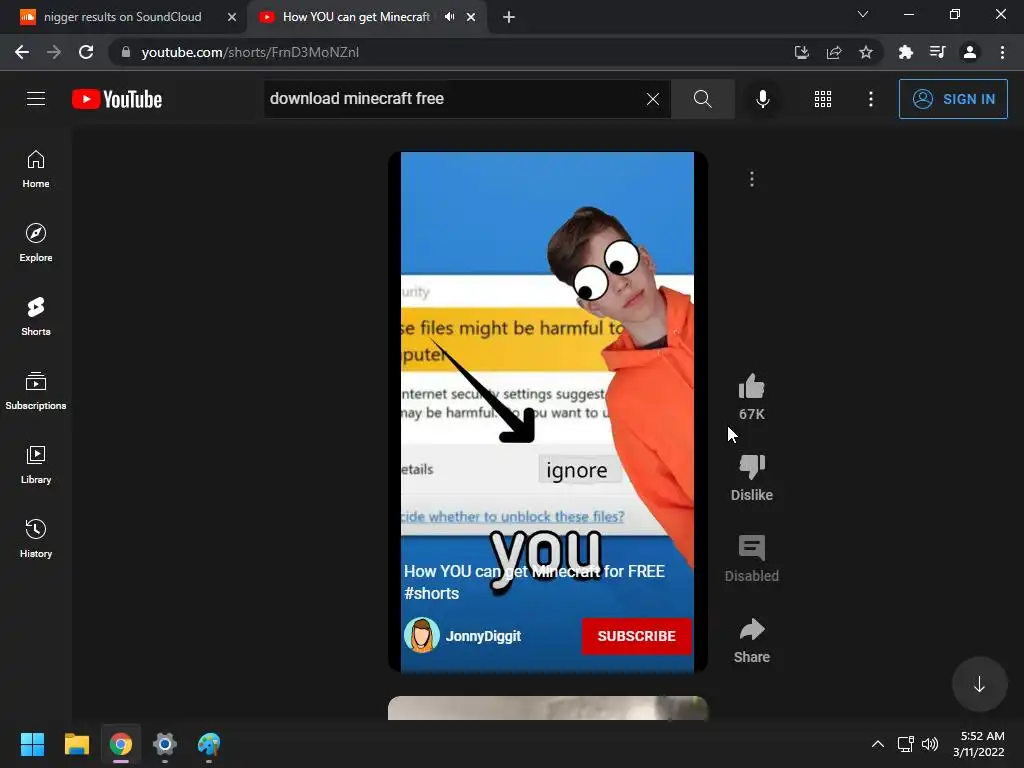Close the YouTube tab
Viewport: 1024px width, 768px height.
click(x=471, y=17)
